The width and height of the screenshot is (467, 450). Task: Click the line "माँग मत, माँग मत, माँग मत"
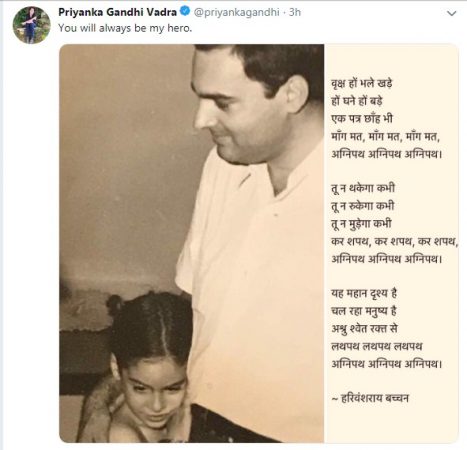tap(386, 136)
